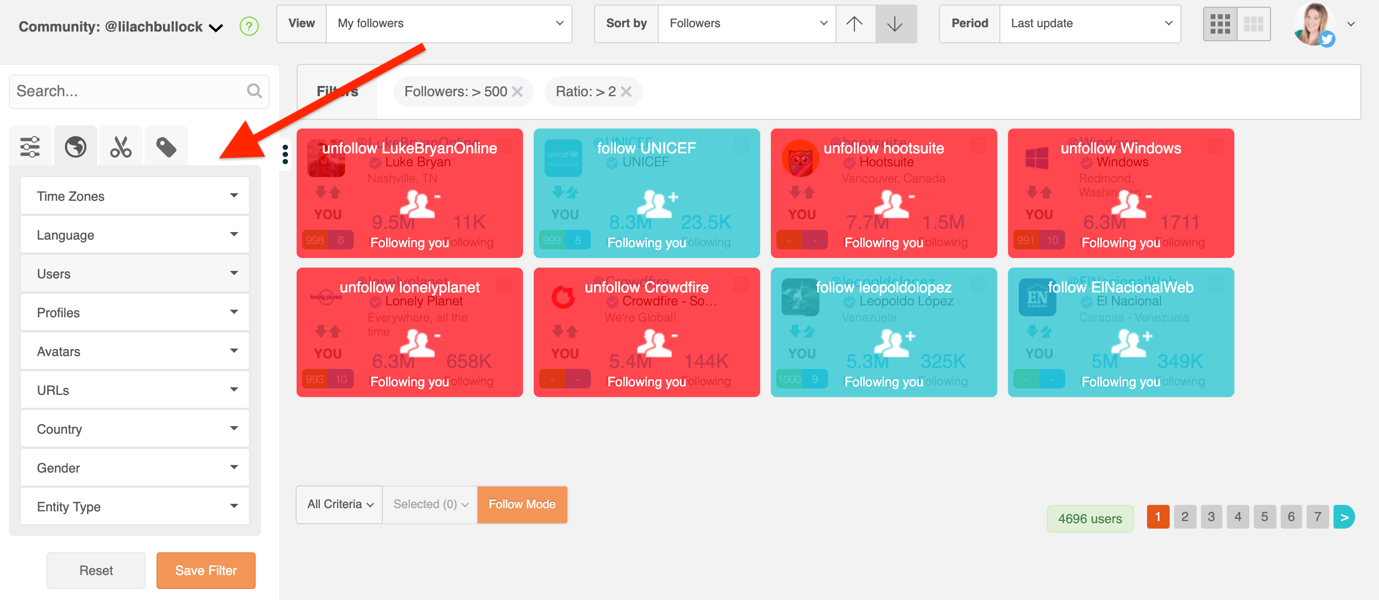Click follow icon on ElNacionalWeb card
This screenshot has height=600, width=1379.
coord(1130,342)
